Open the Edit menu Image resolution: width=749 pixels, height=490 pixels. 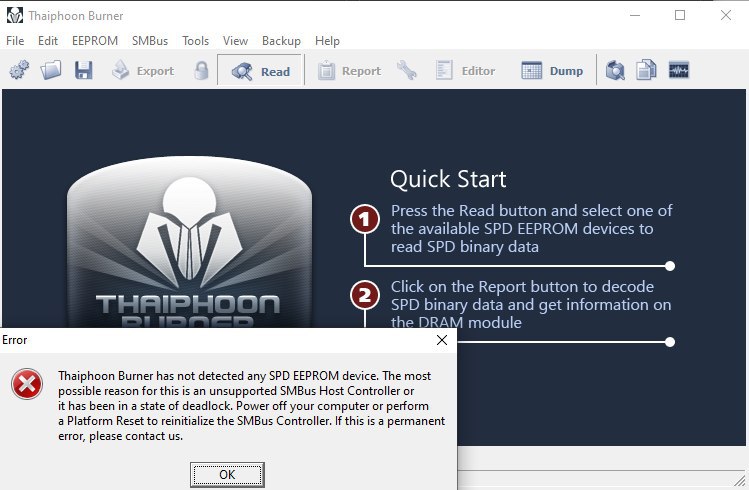48,41
